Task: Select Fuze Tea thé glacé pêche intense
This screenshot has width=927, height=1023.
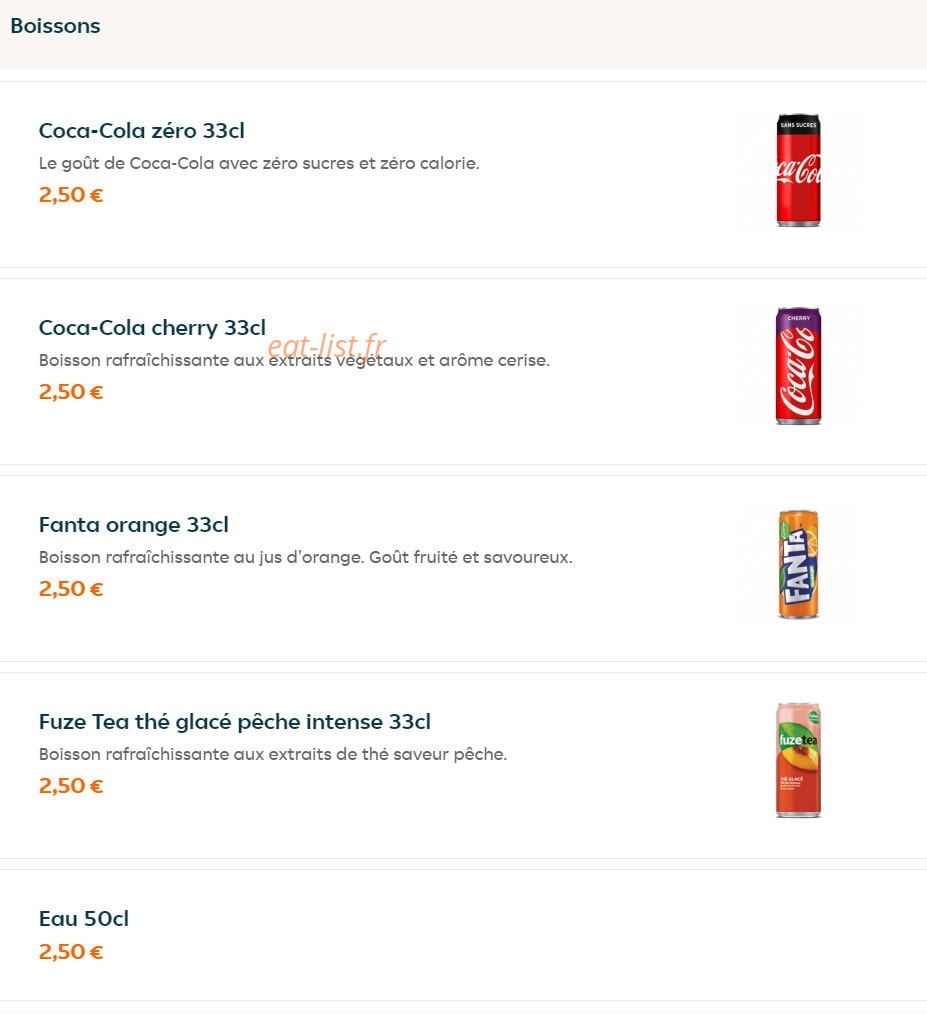Action: (x=235, y=722)
